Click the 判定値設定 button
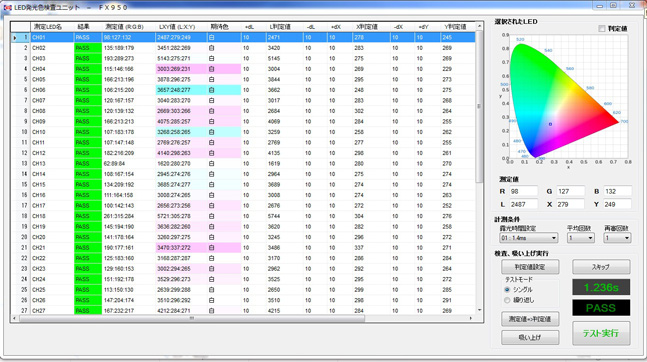Screen dimensions: 647x362 click(530, 267)
